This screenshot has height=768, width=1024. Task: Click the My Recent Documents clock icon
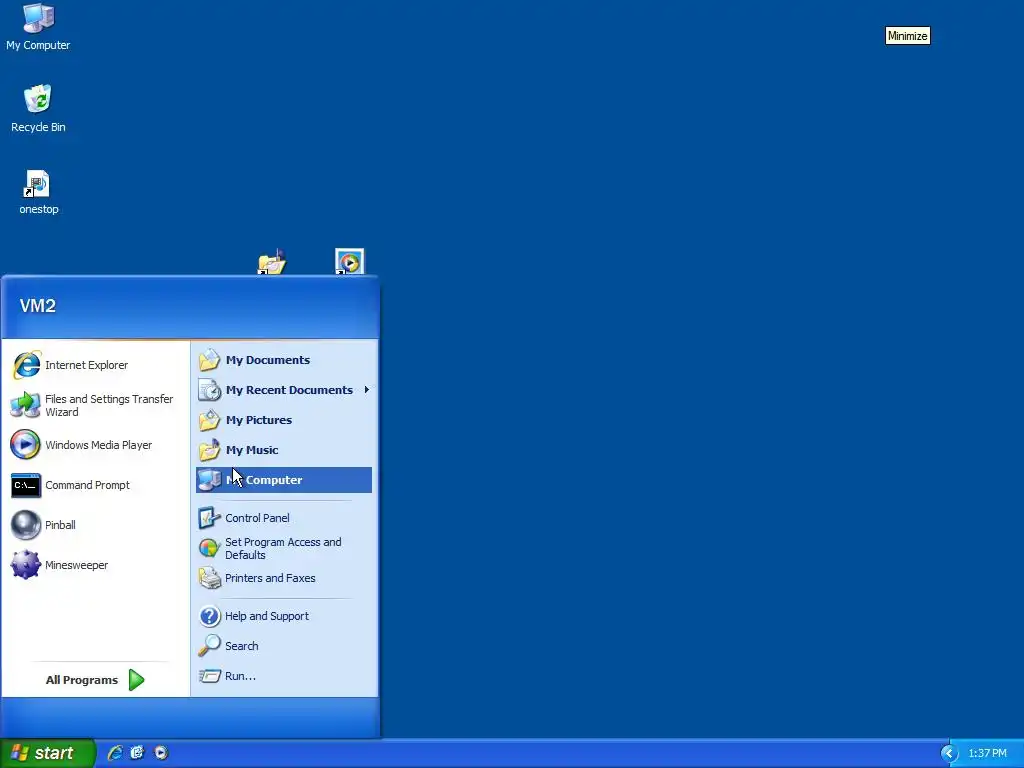pyautogui.click(x=210, y=390)
